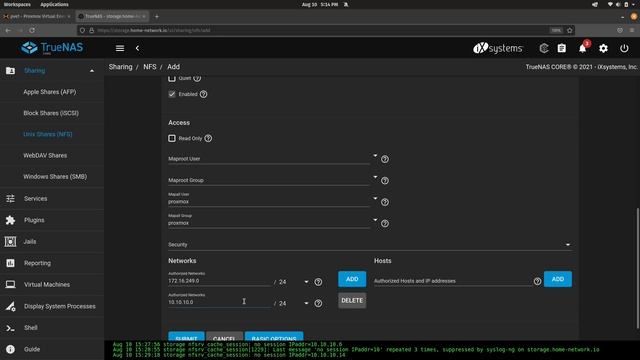
Task: Reload the browser page
Action: 32,30
